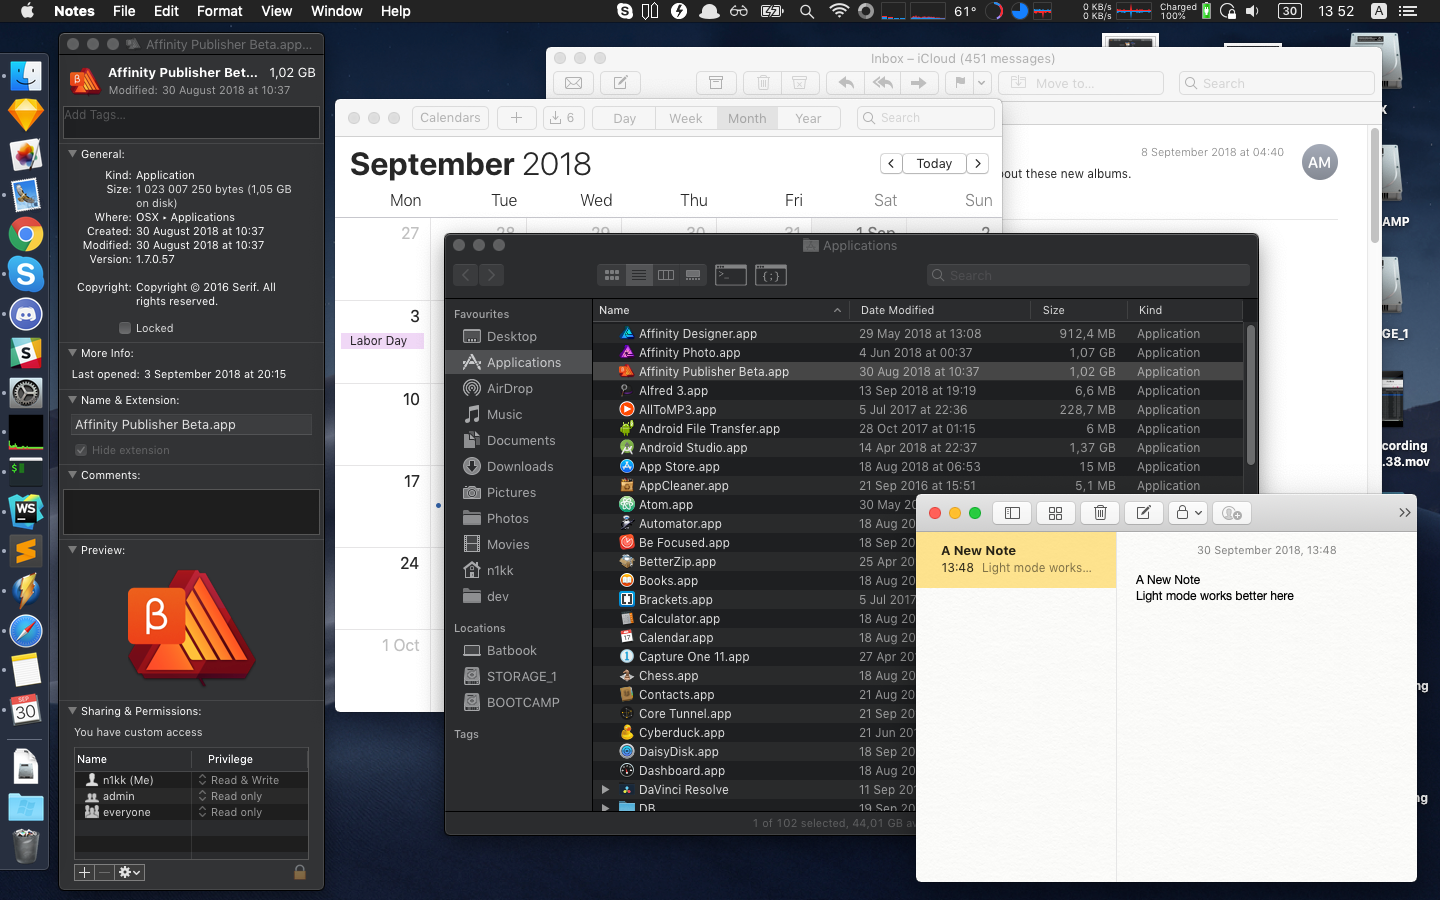Open the Format menu
Screen dimensions: 1440x900
219,11
